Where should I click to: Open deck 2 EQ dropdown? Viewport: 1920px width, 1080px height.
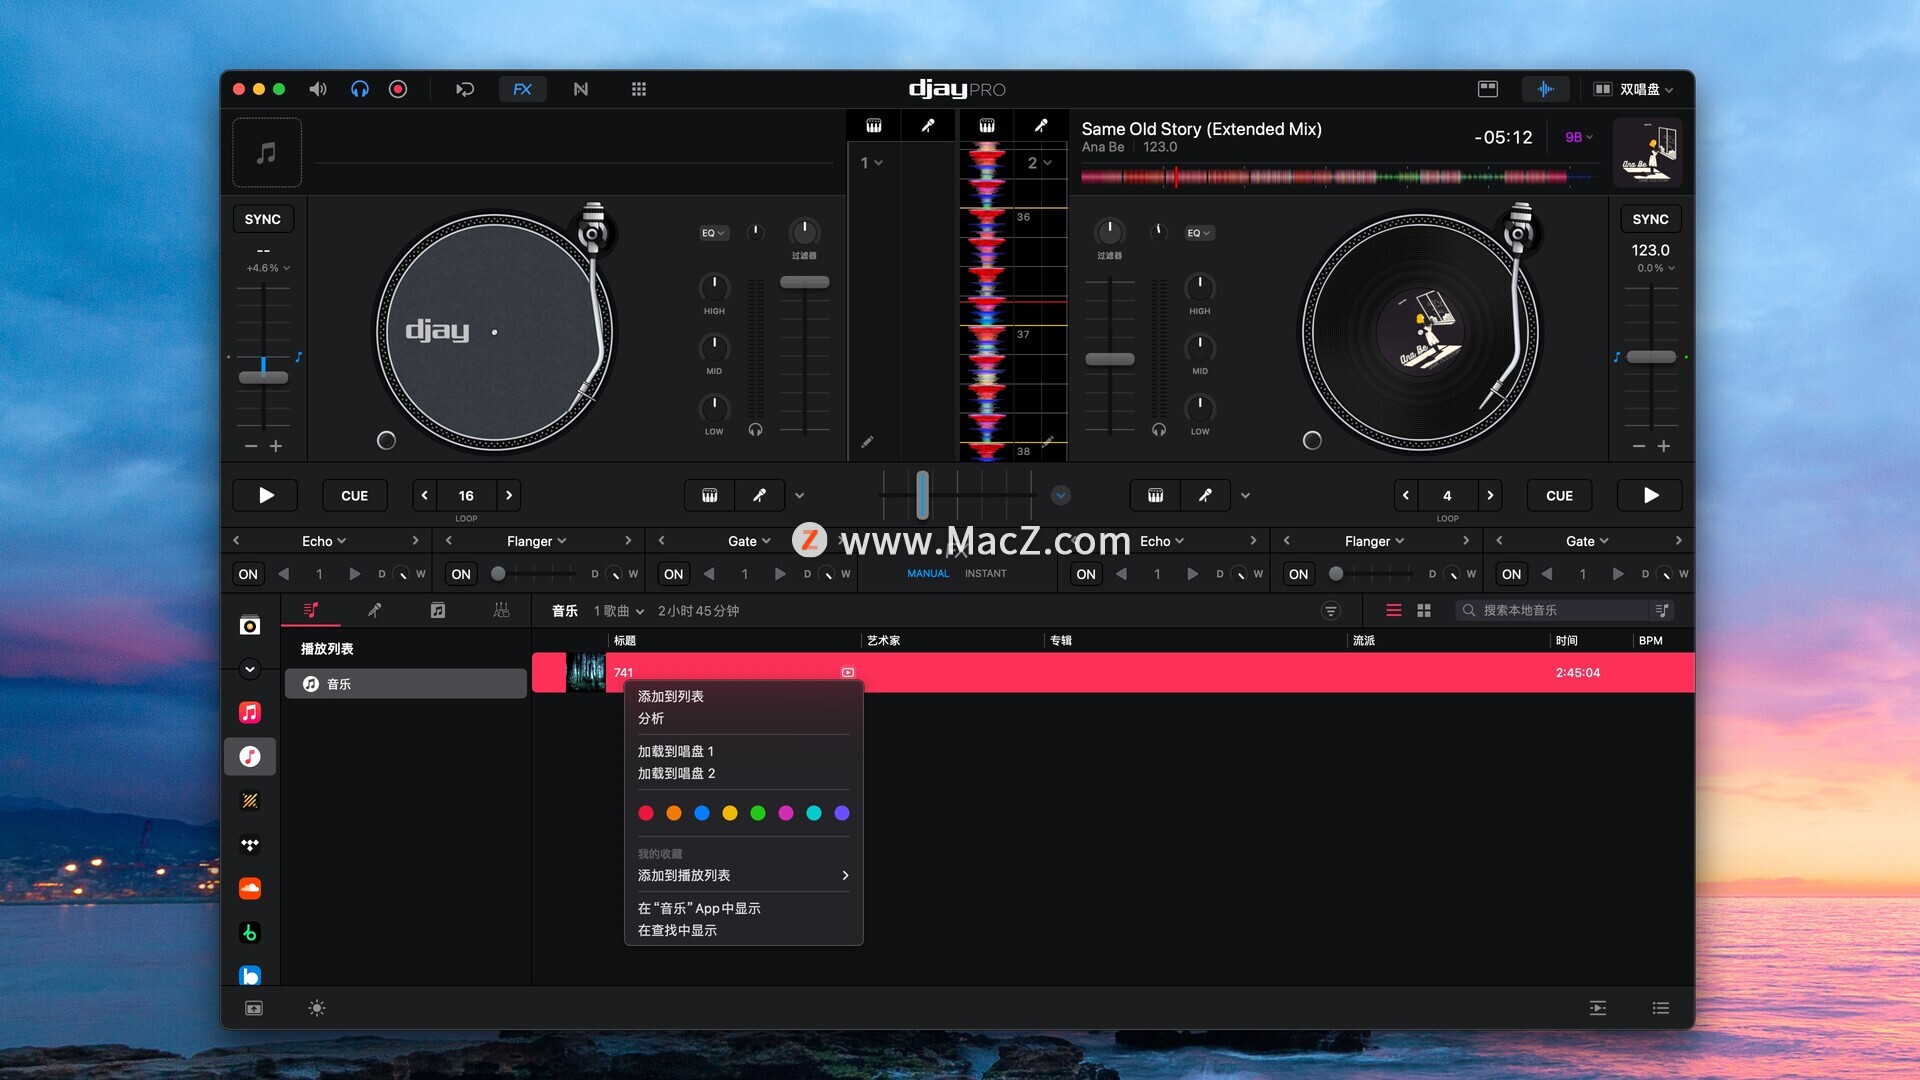click(x=1199, y=233)
